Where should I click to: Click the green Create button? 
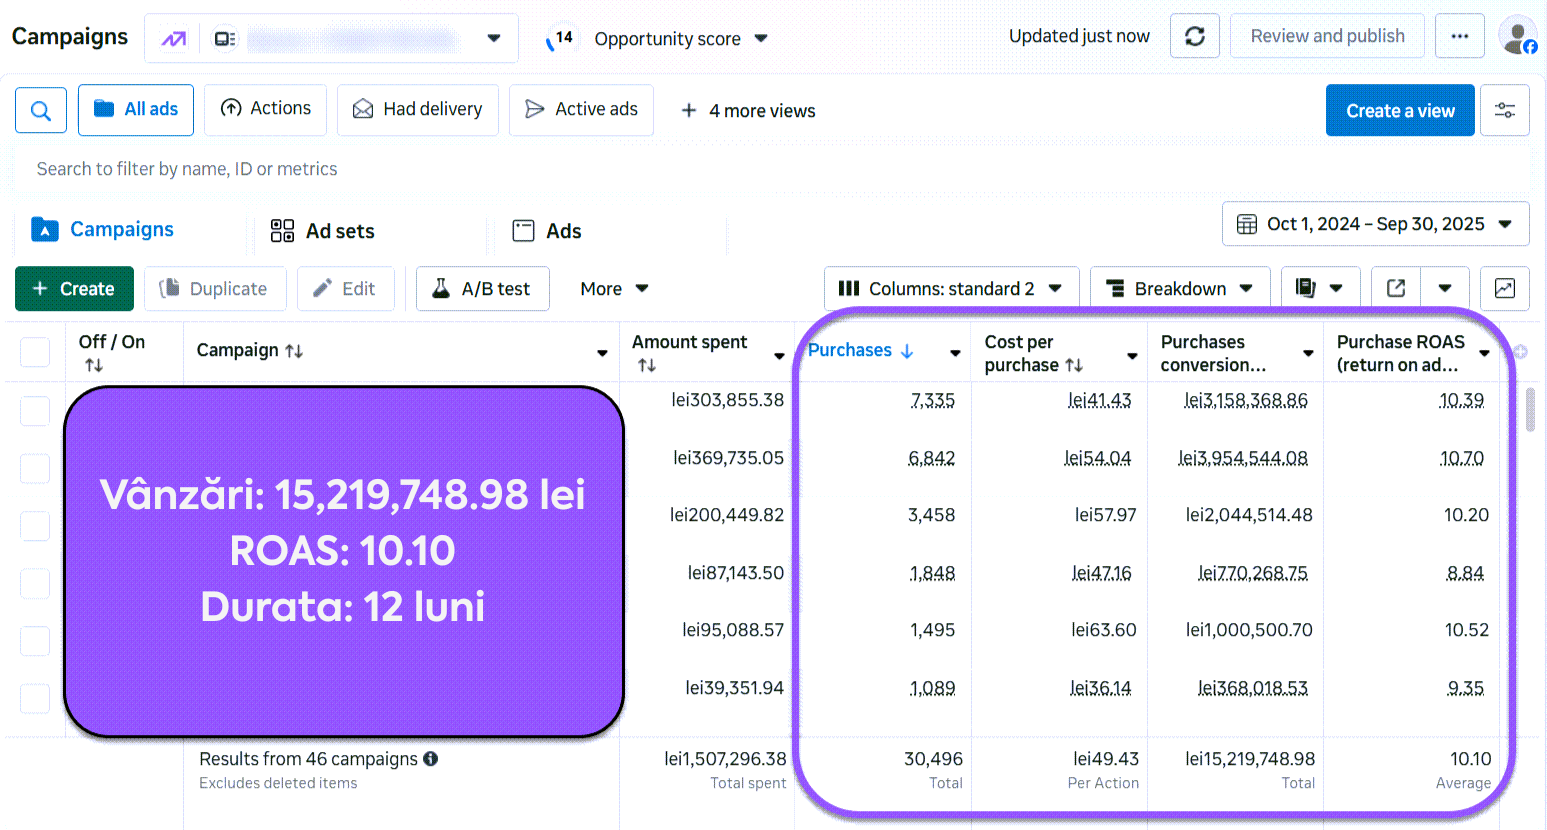pos(74,288)
